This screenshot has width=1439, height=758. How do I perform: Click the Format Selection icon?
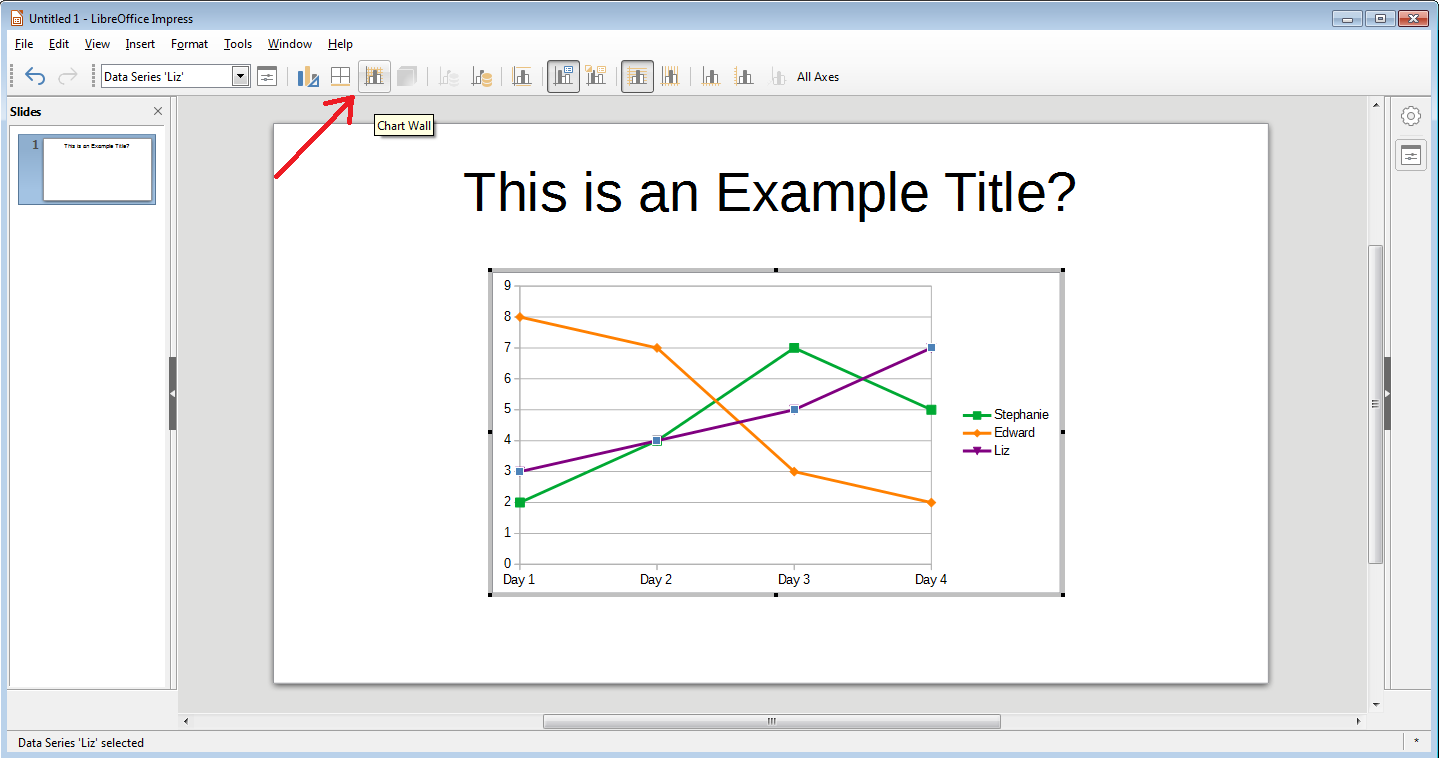[x=266, y=76]
